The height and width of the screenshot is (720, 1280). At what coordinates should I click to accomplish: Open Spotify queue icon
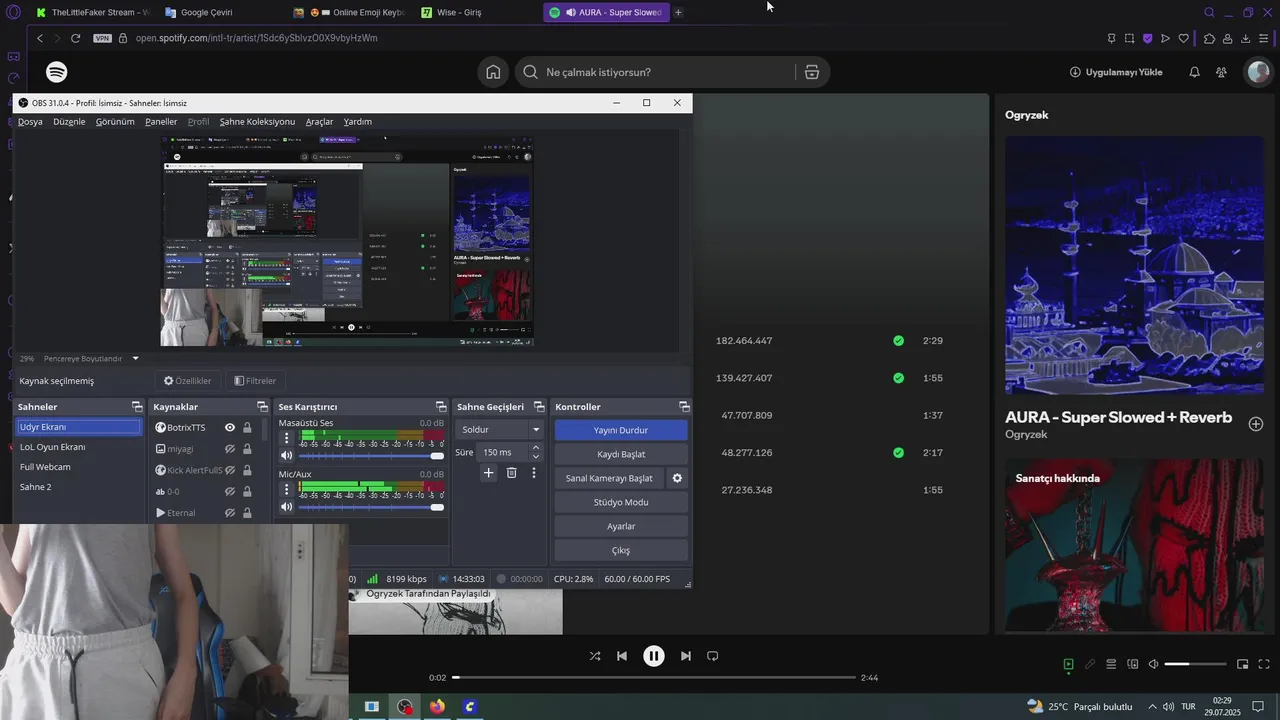pos(1111,664)
